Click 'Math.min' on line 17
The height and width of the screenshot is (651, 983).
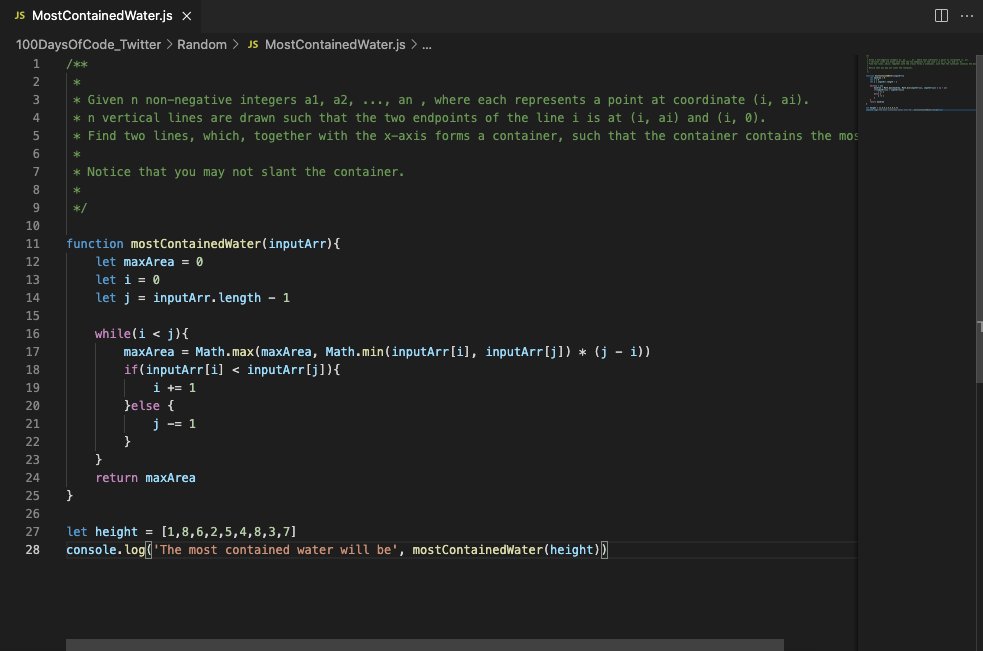click(354, 352)
